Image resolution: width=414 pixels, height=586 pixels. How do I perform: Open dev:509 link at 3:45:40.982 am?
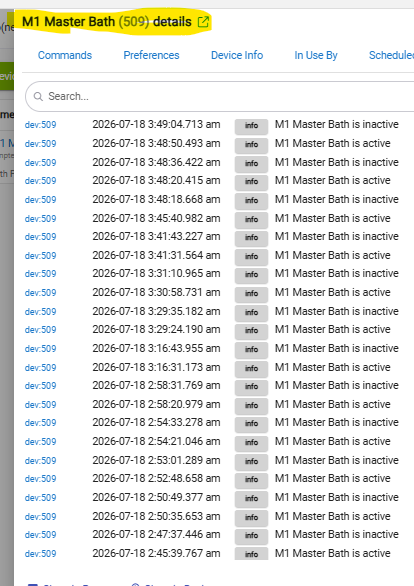tap(40, 218)
